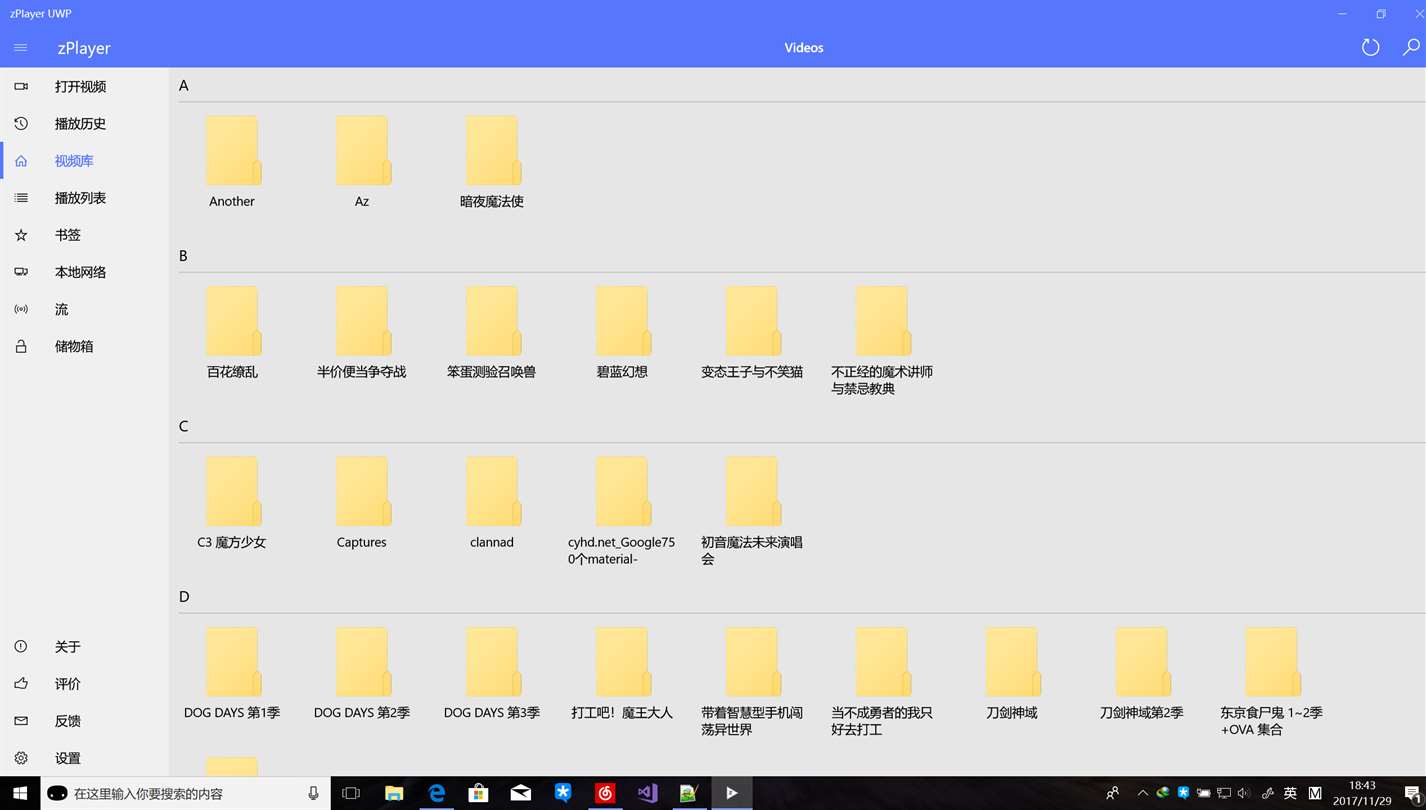
Task: Open the clannad folder
Action: pyautogui.click(x=492, y=503)
